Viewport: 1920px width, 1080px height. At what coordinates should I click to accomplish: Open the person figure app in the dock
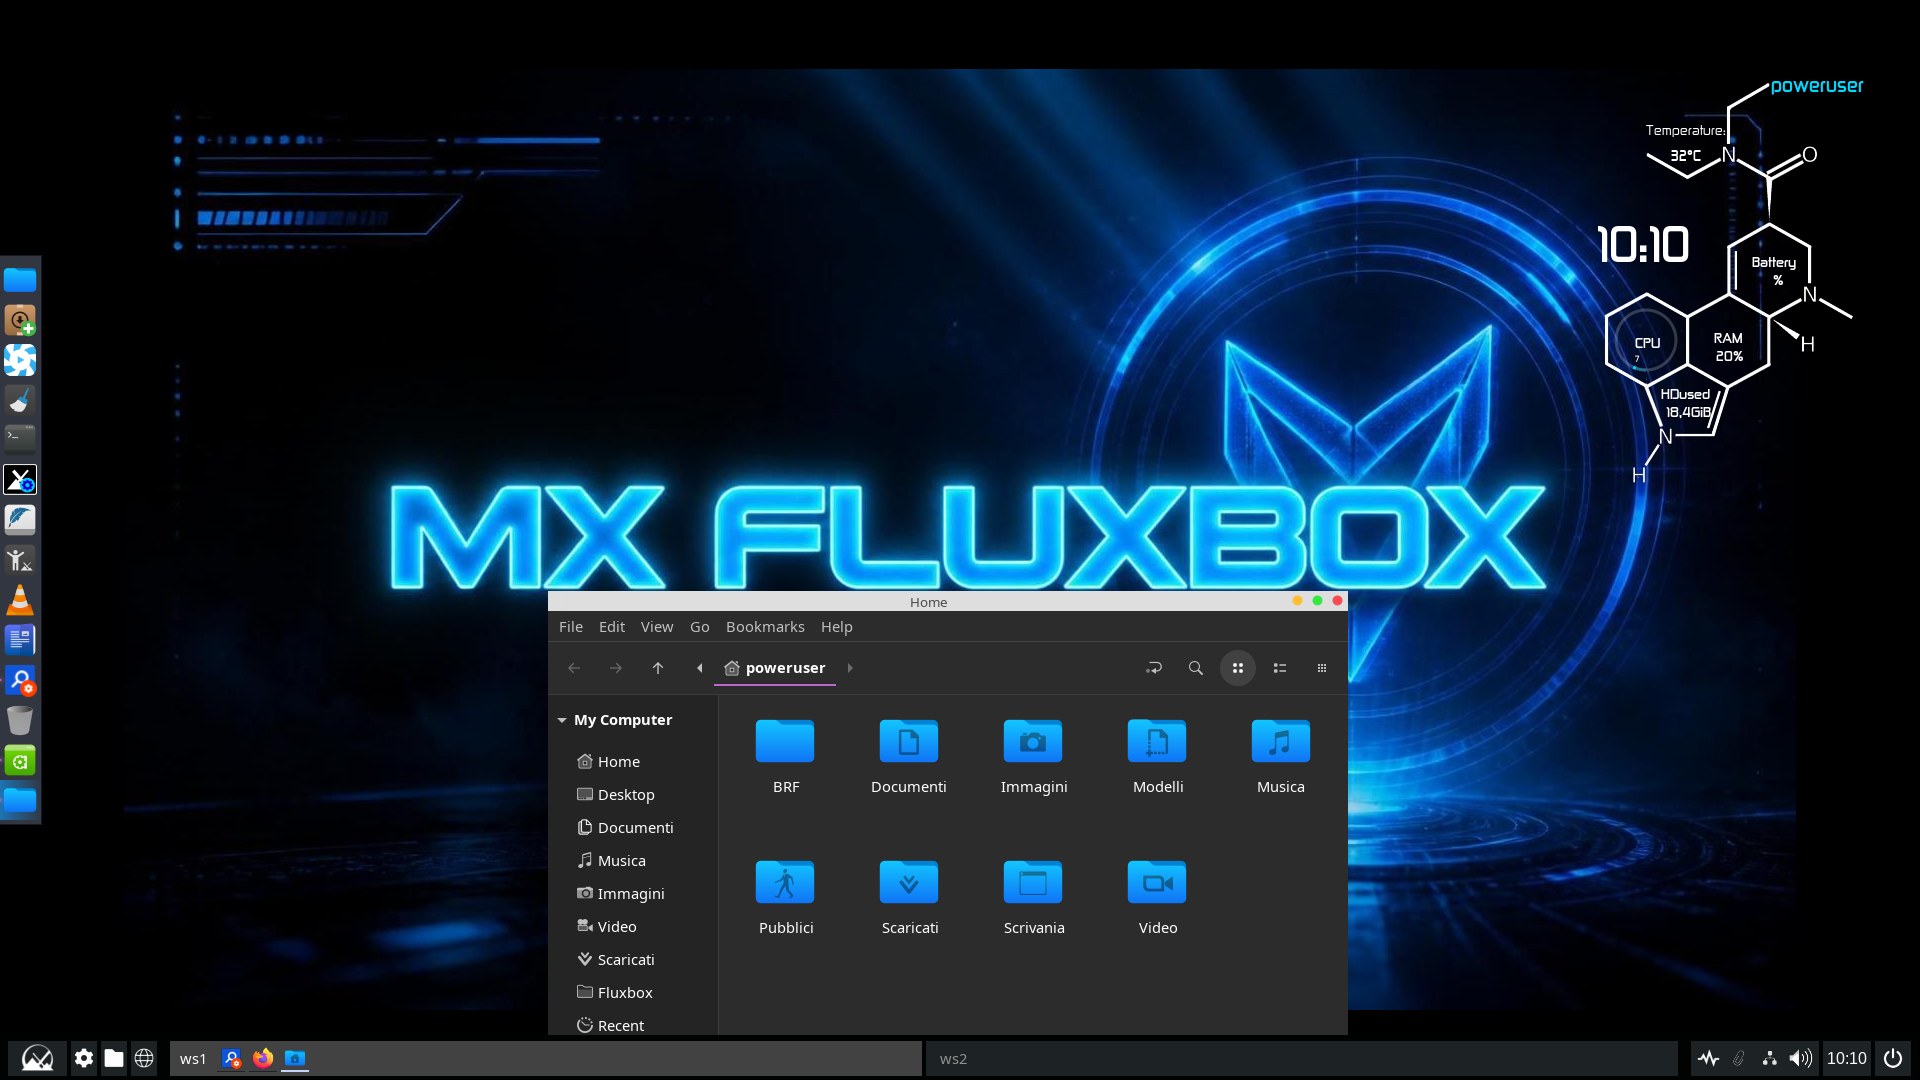click(20, 560)
